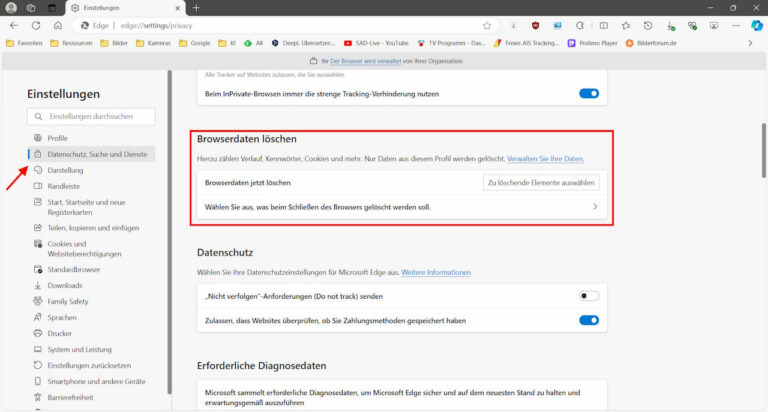
Task: Add page to favorites with star icon
Action: [x=486, y=25]
